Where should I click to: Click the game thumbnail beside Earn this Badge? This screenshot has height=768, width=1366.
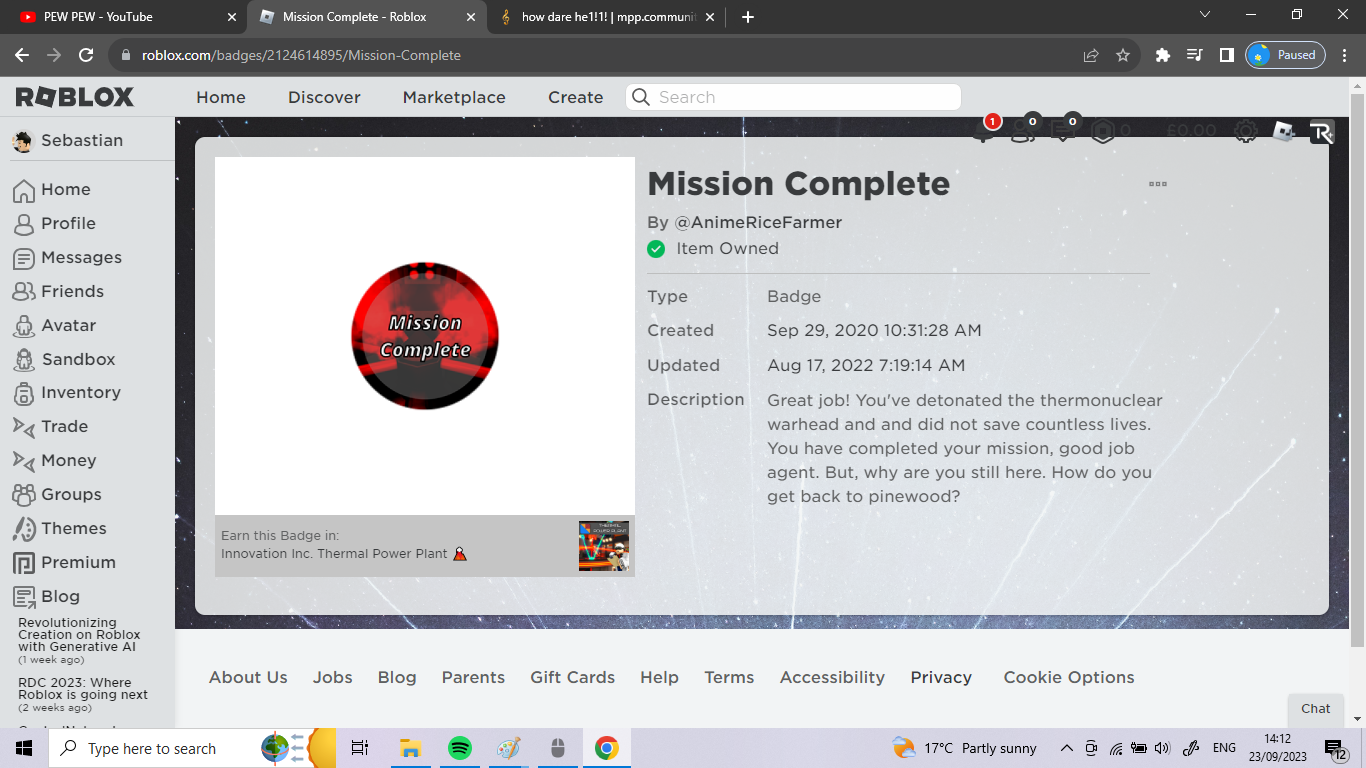[604, 546]
